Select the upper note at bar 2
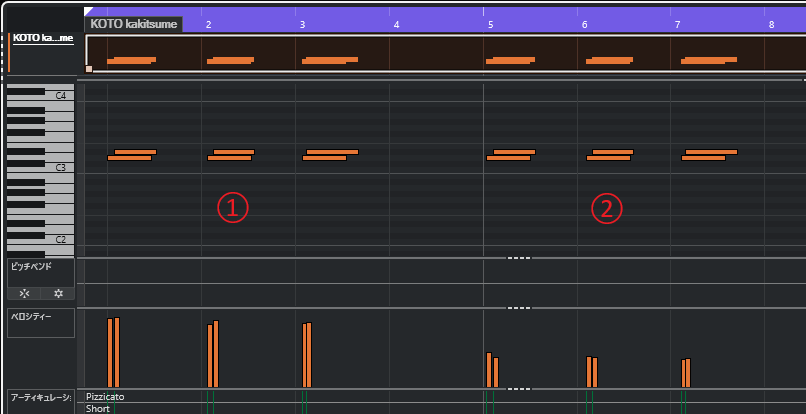The height and width of the screenshot is (414, 806). (234, 152)
